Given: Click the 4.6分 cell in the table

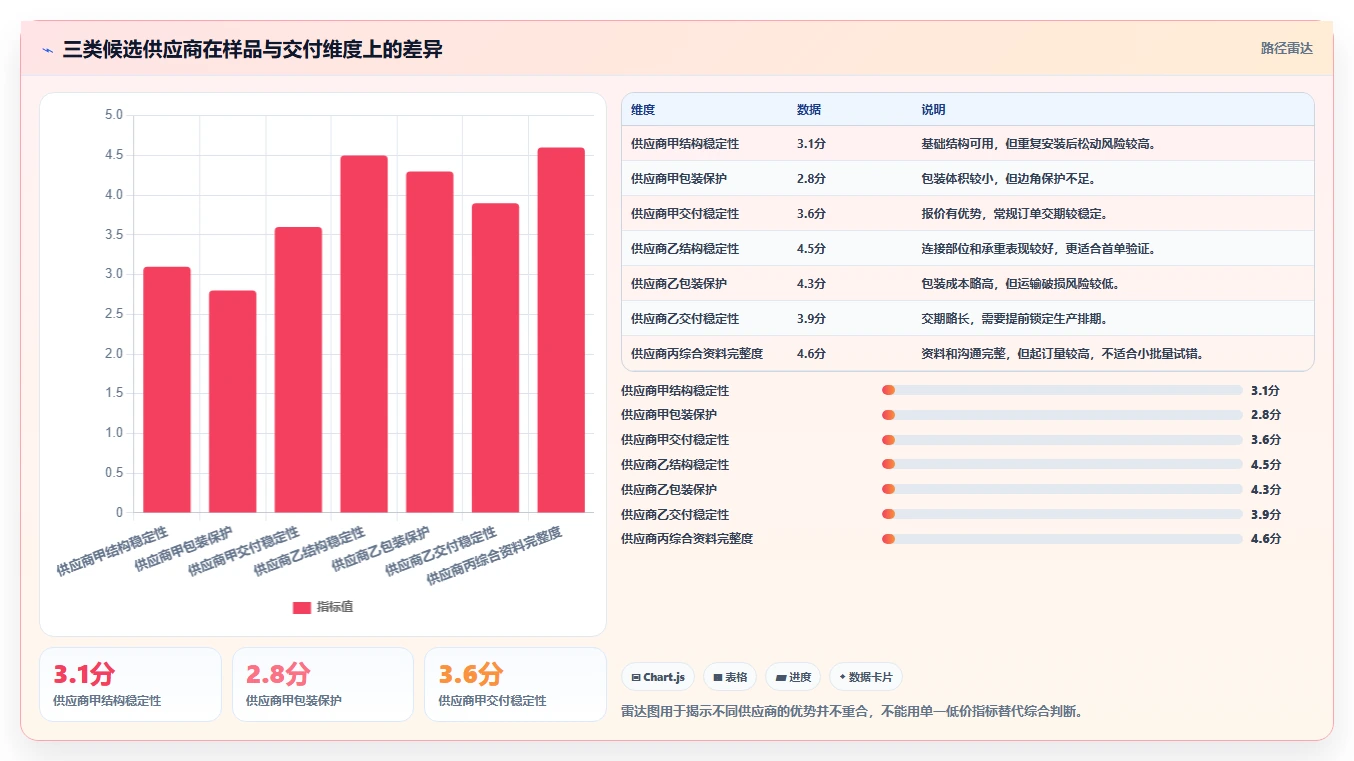Looking at the screenshot, I should [x=811, y=353].
